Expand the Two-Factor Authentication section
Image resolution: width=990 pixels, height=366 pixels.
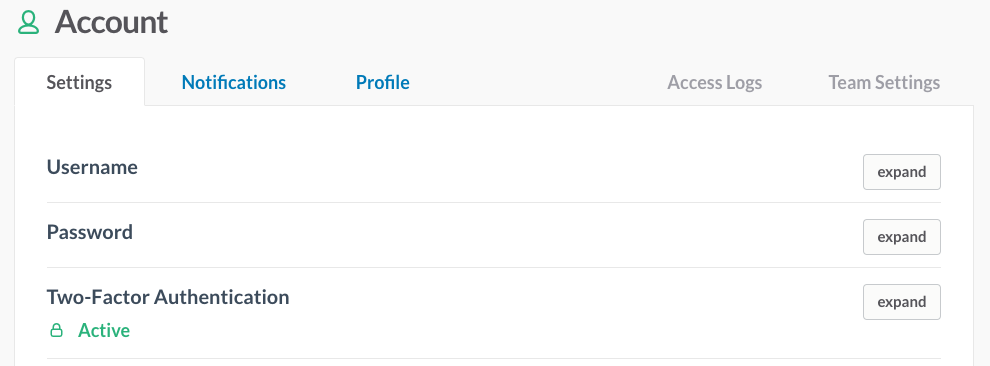[x=902, y=302]
